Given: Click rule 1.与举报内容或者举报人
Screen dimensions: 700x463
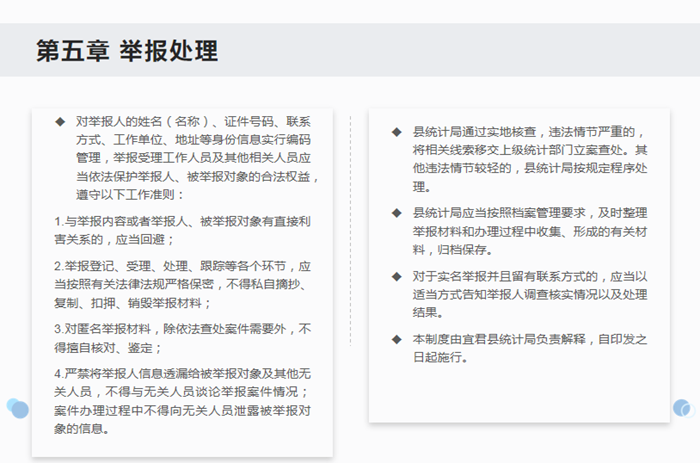Looking at the screenshot, I should pos(182,230).
